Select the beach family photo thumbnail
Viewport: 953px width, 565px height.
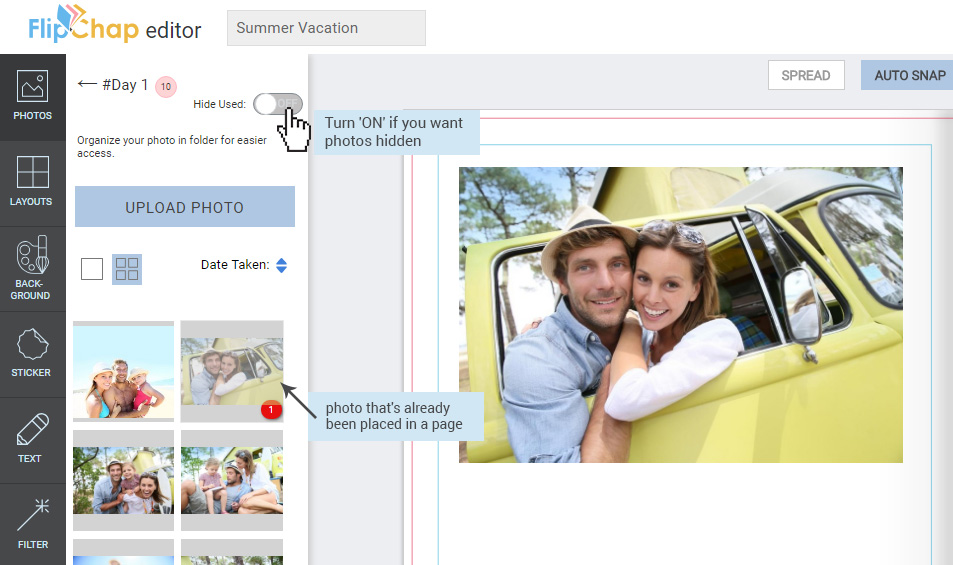tap(123, 371)
